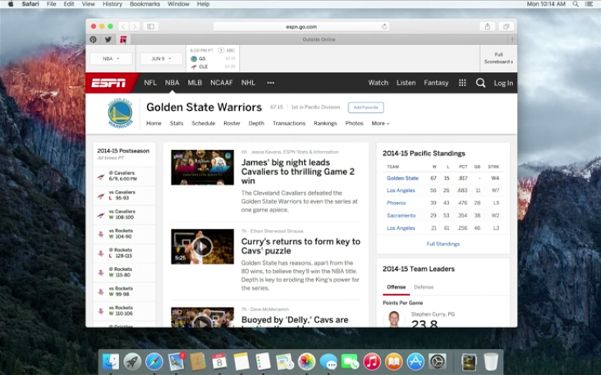
Task: Open the History menu
Action: [x=112, y=4]
